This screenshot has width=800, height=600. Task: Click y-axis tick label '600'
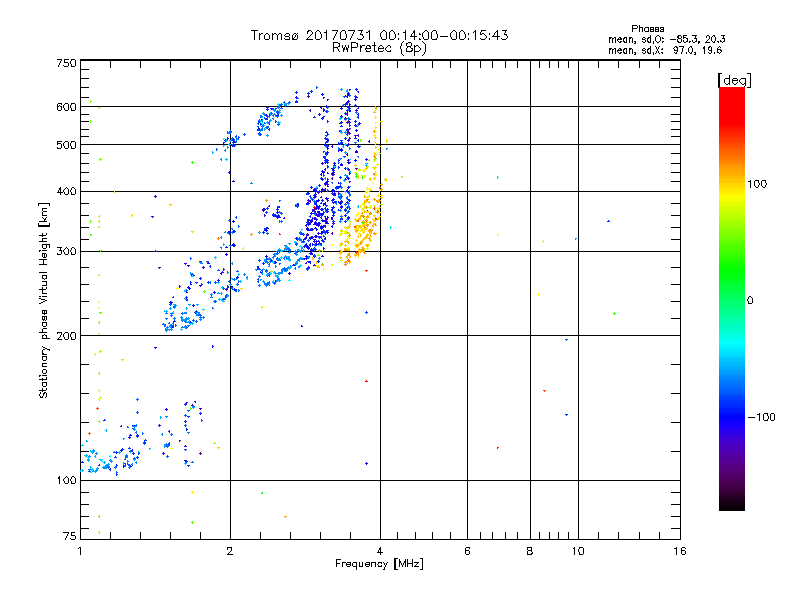pyautogui.click(x=66, y=107)
